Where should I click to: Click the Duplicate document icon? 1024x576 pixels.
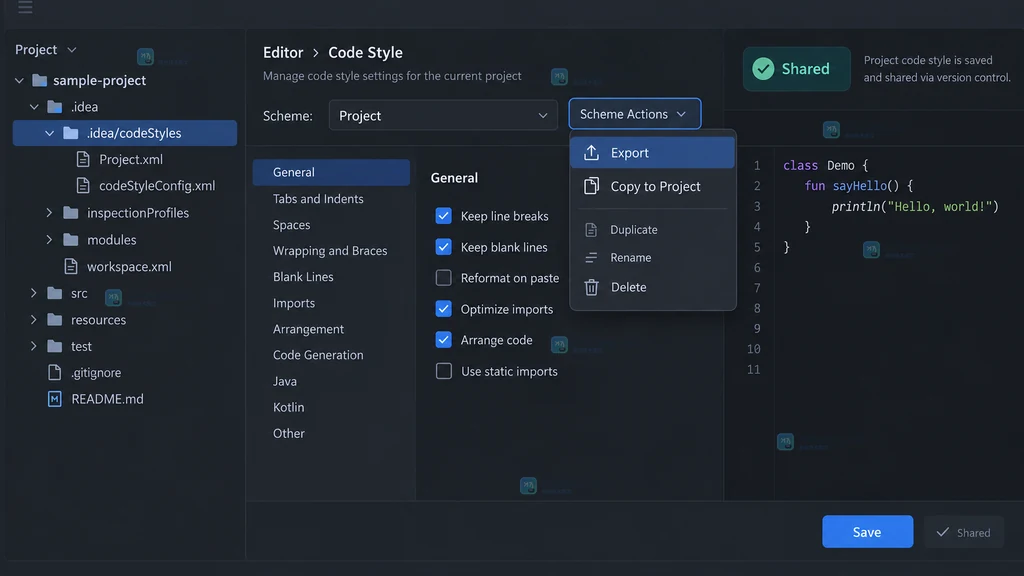[591, 230]
